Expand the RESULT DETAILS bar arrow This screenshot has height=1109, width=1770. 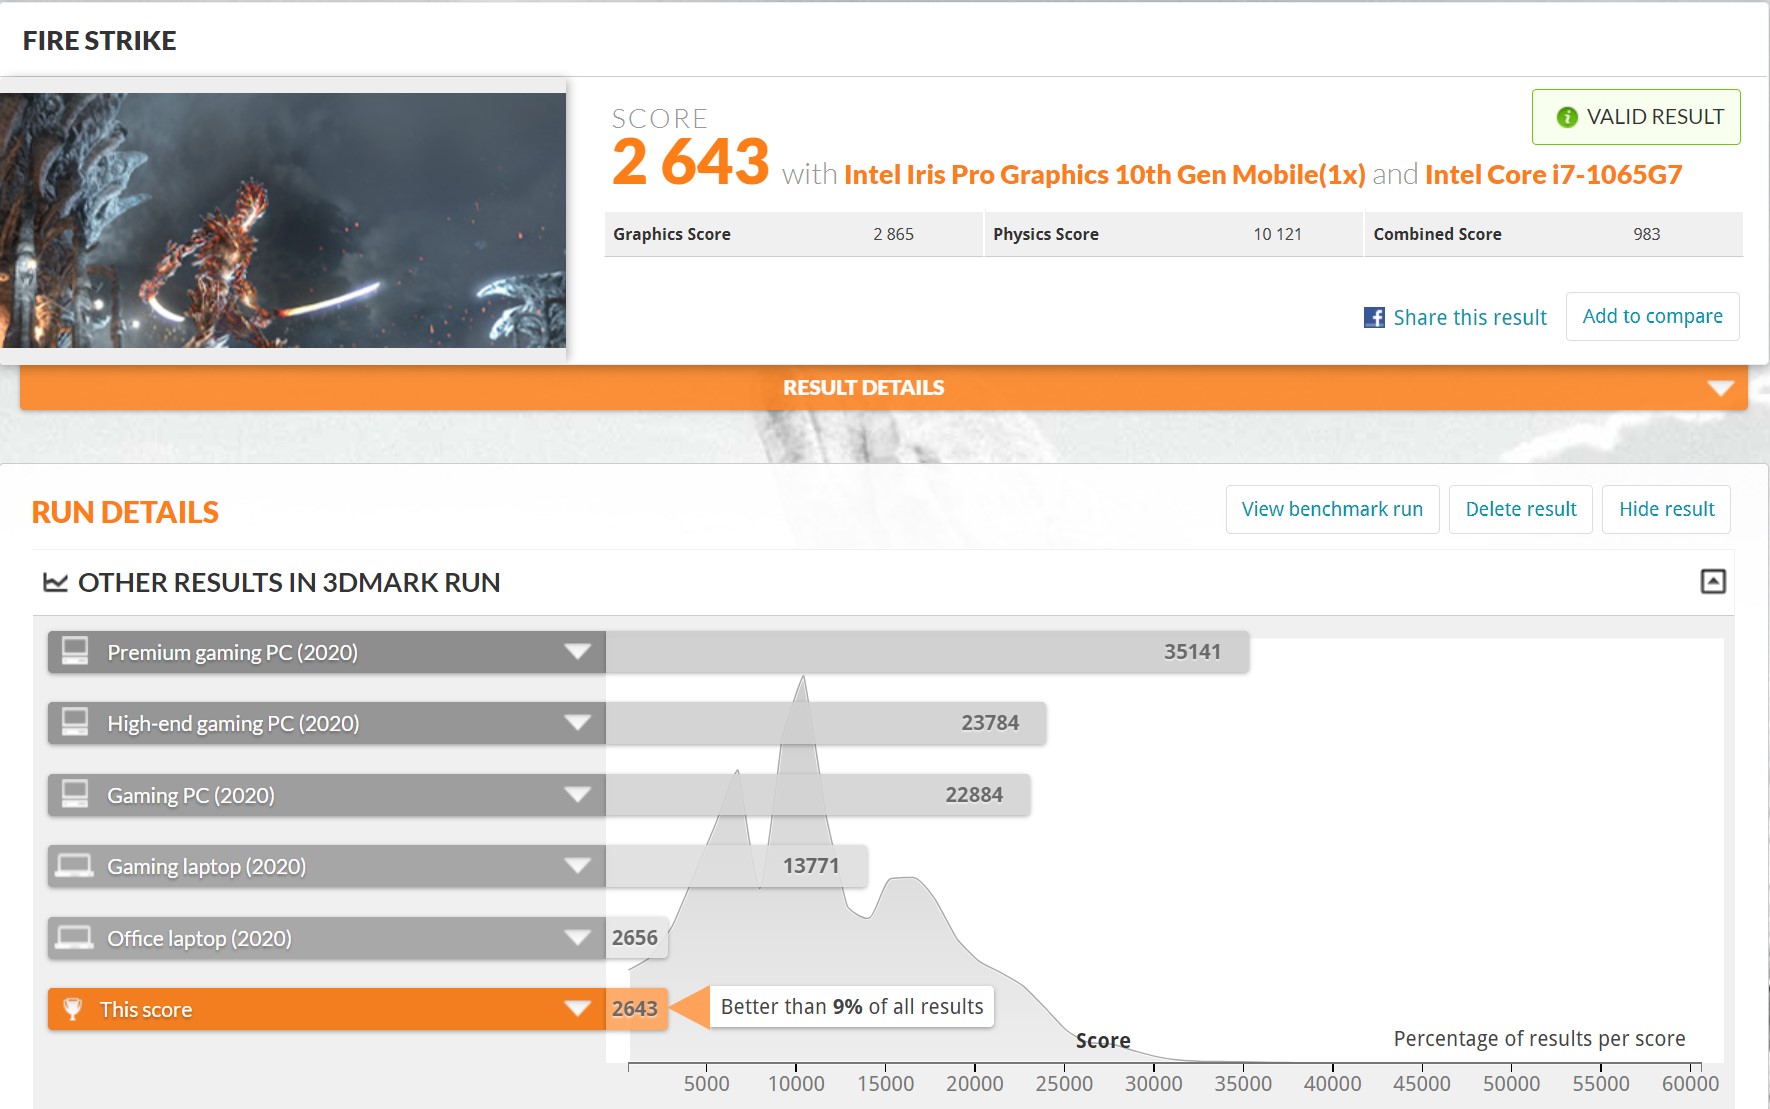pos(1720,388)
